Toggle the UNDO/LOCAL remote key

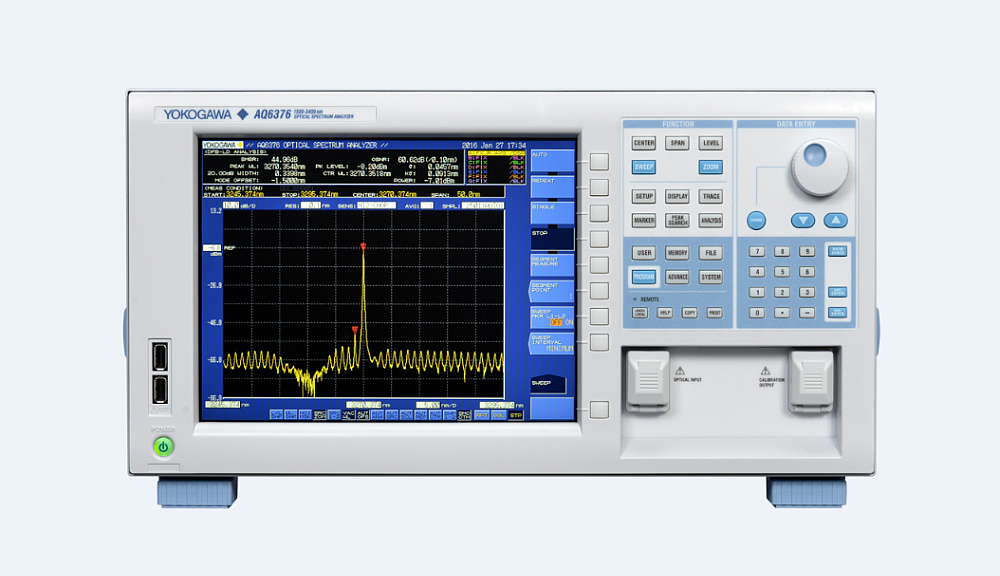pos(639,312)
